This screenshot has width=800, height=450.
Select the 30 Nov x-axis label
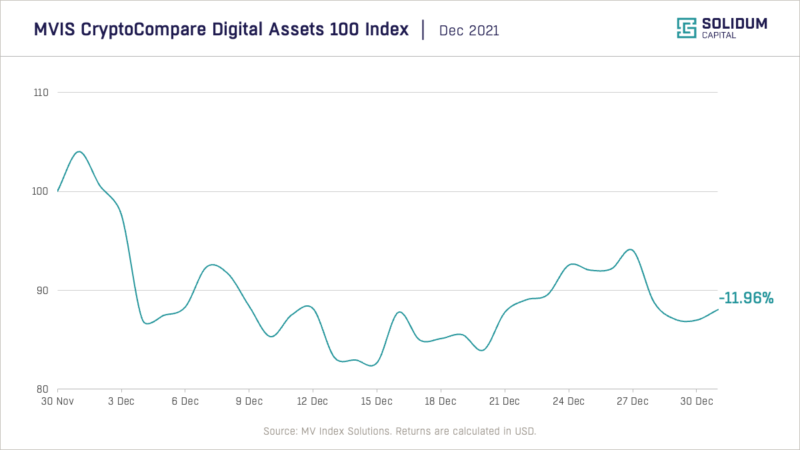[x=58, y=400]
